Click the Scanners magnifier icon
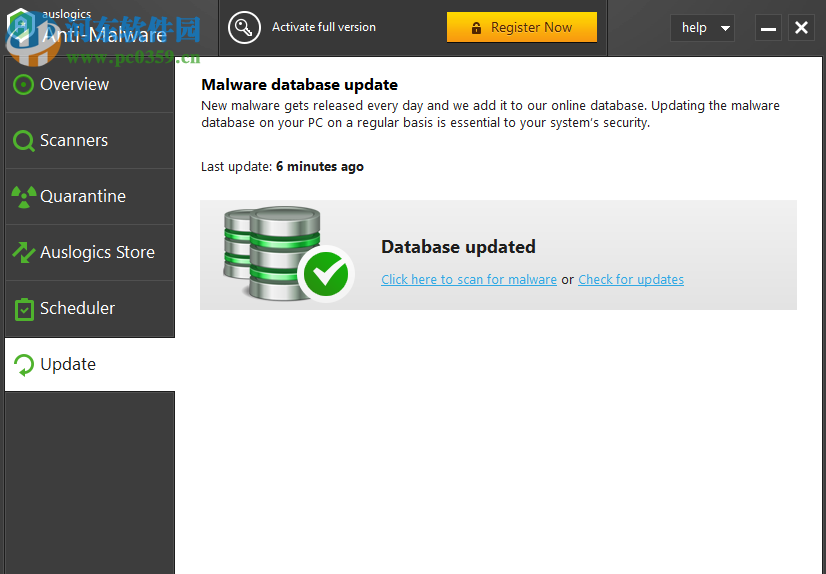826x574 pixels. pyautogui.click(x=23, y=141)
